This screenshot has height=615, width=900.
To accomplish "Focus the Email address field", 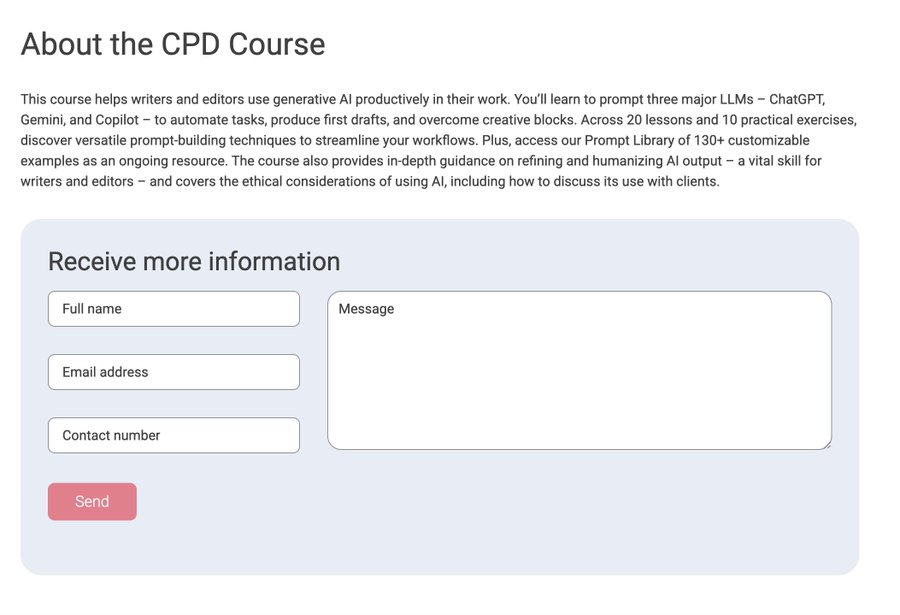I will 173,372.
